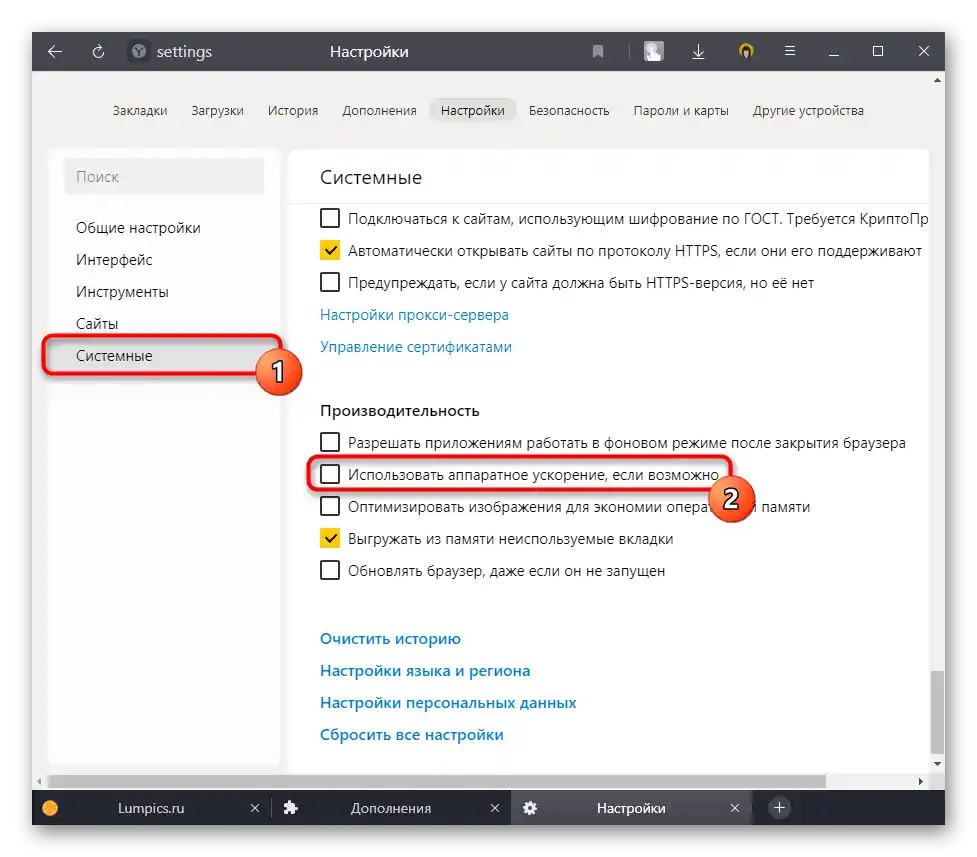The height and width of the screenshot is (857, 977).
Task: Click the Yandex logo icon in address bar
Action: click(139, 51)
